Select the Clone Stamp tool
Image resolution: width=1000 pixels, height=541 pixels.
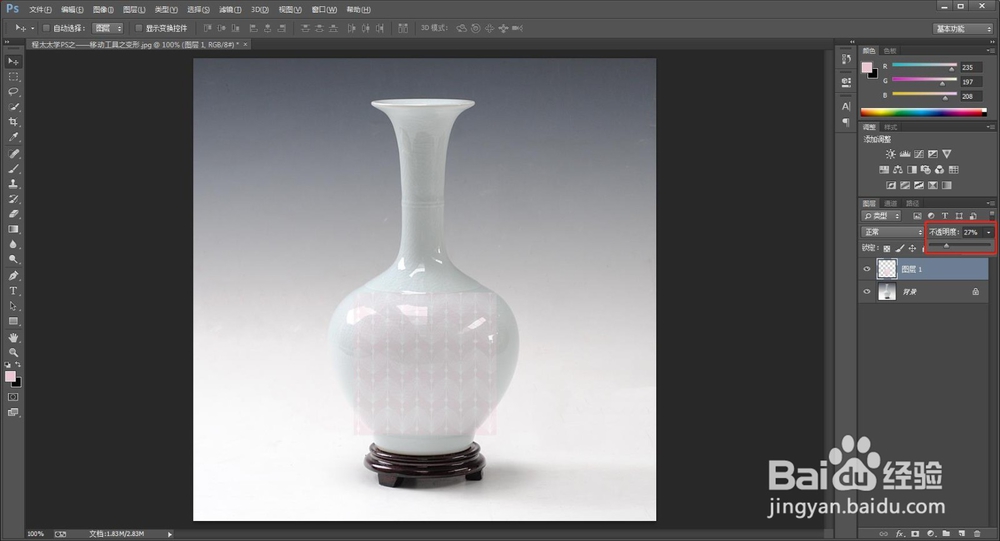click(x=13, y=184)
